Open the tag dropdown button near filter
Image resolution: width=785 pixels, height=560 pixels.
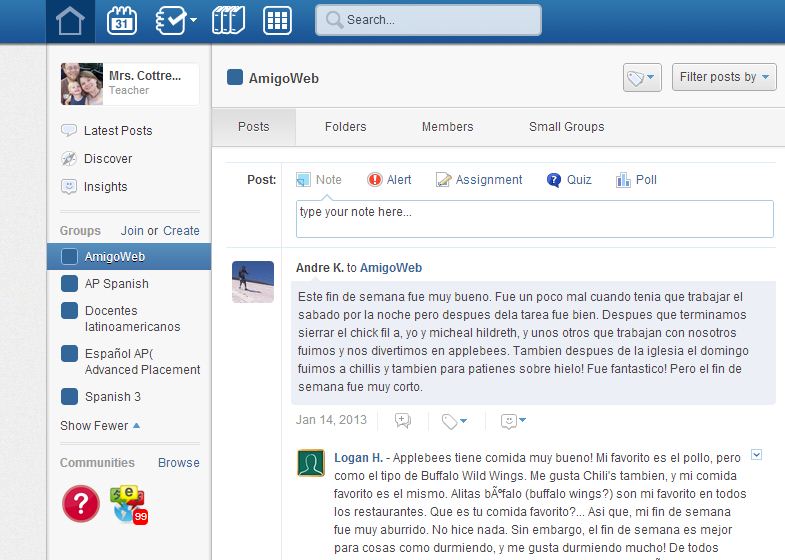click(641, 78)
